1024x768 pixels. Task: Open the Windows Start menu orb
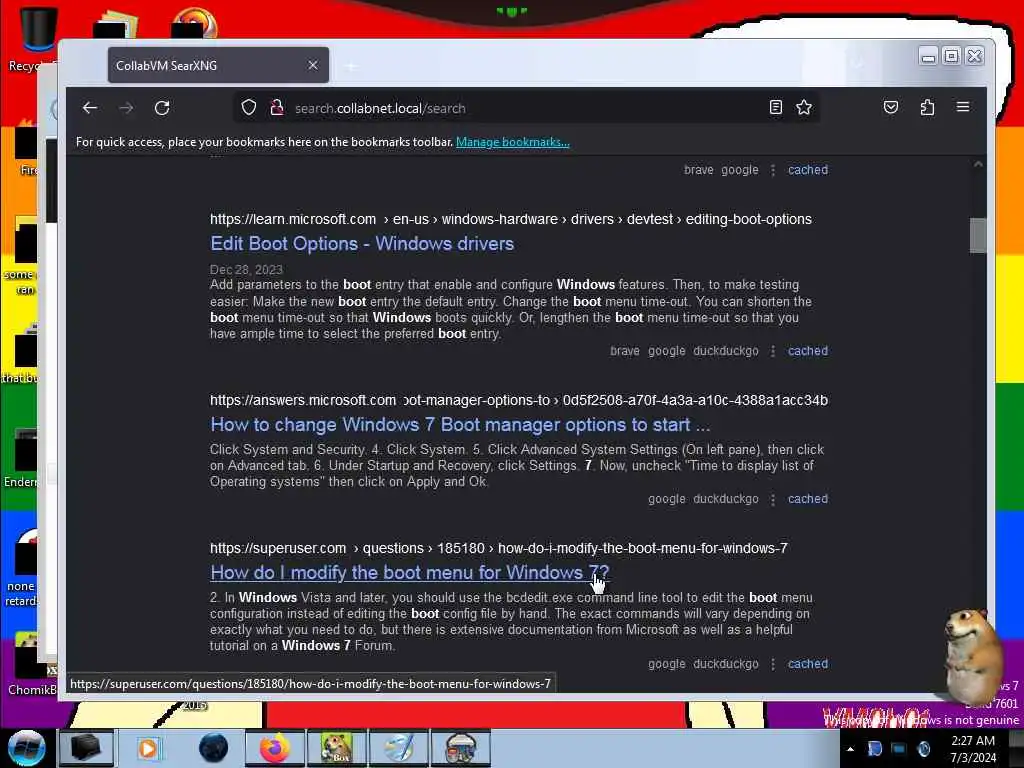26,748
